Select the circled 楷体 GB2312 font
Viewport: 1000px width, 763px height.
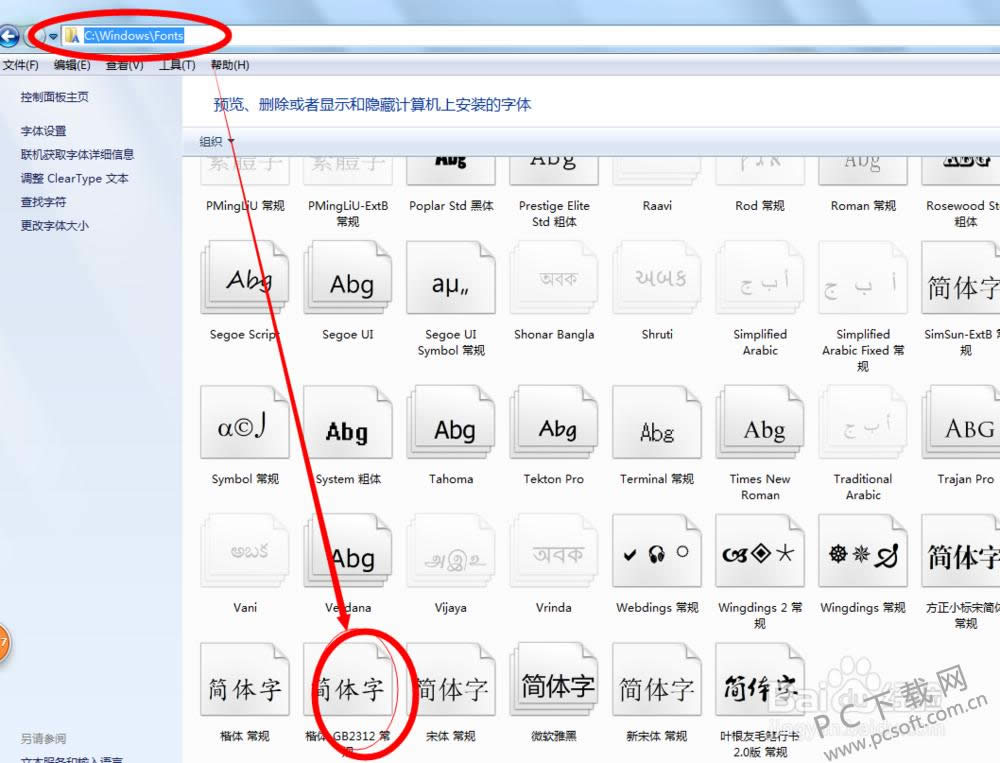(x=347, y=690)
